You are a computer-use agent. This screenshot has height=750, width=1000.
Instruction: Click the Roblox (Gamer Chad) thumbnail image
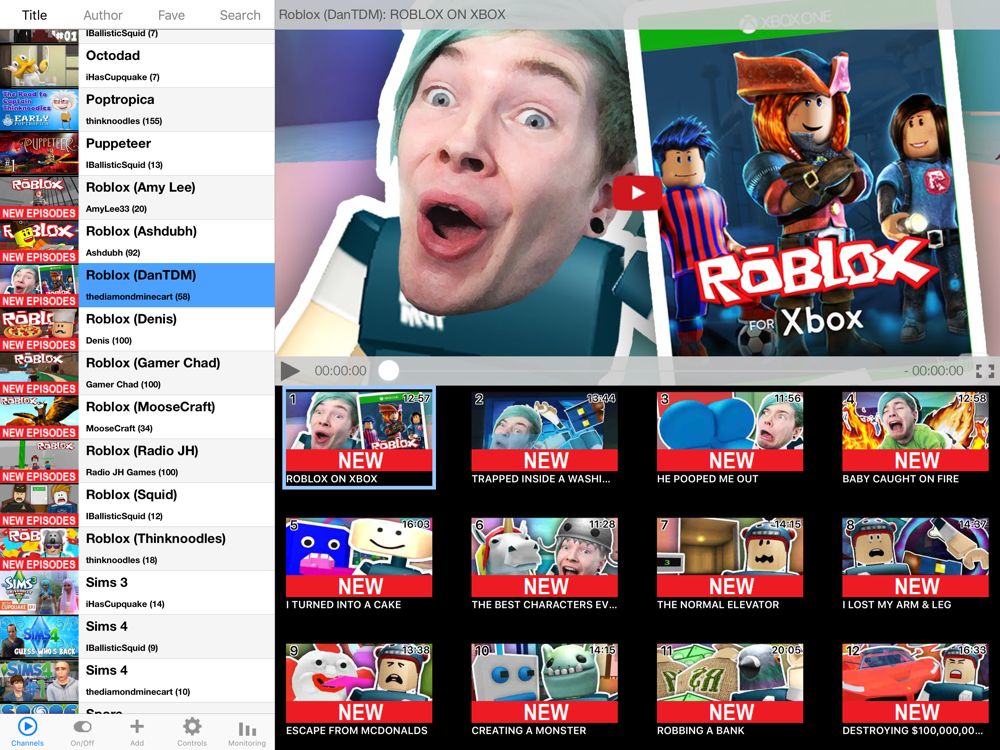39,373
